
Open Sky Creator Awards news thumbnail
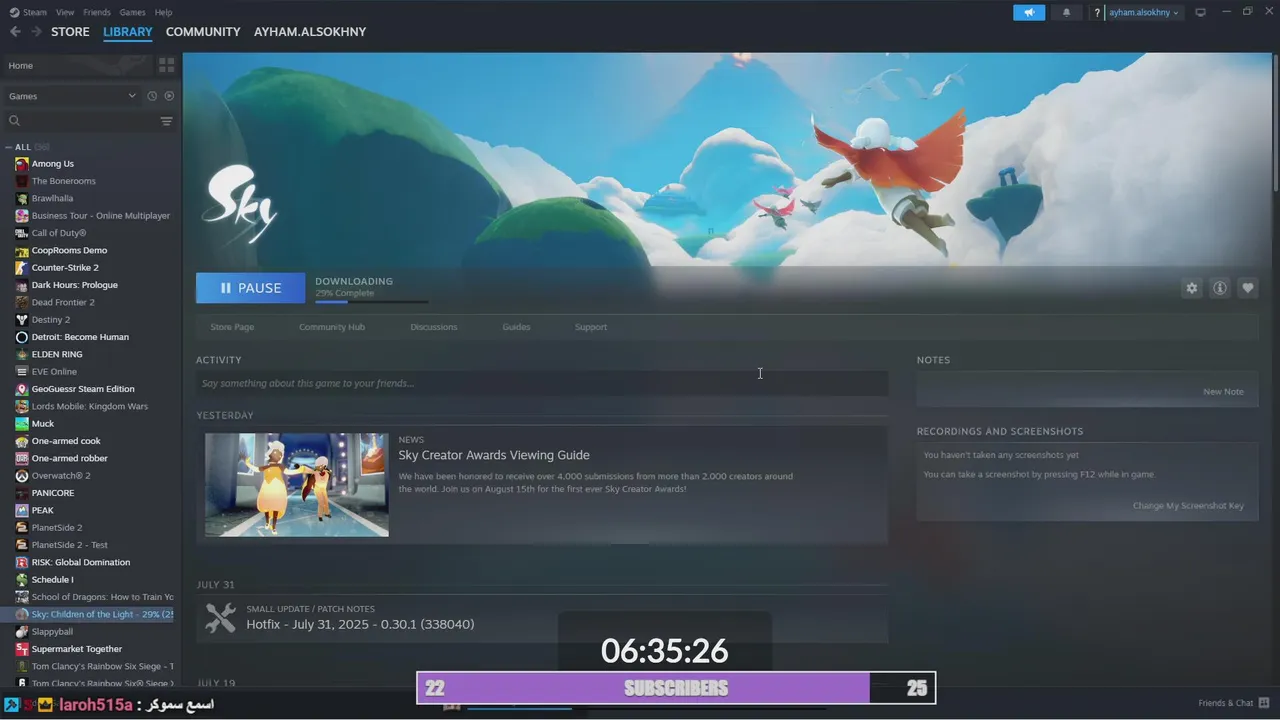tap(297, 485)
